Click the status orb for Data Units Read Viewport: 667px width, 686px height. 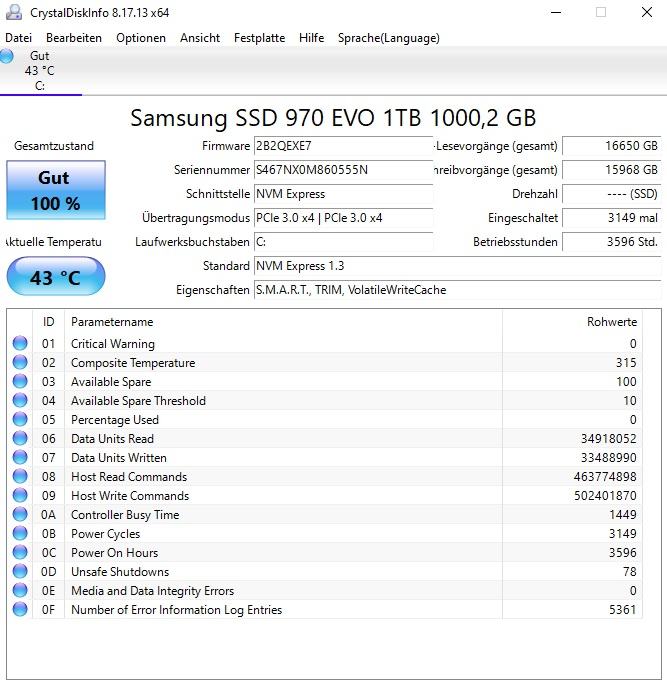click(x=20, y=438)
